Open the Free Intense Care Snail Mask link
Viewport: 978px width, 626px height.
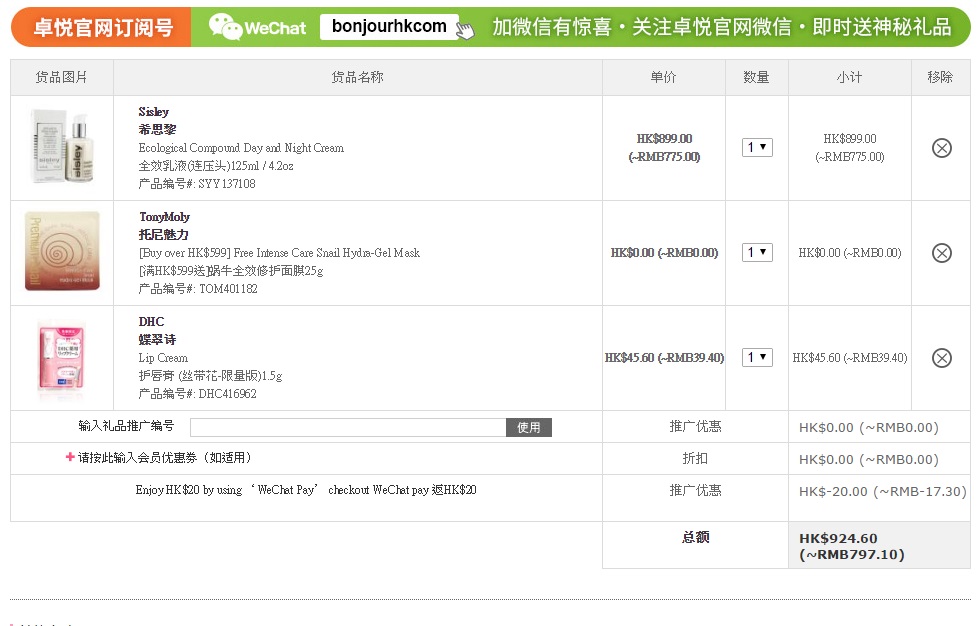pyautogui.click(x=279, y=253)
